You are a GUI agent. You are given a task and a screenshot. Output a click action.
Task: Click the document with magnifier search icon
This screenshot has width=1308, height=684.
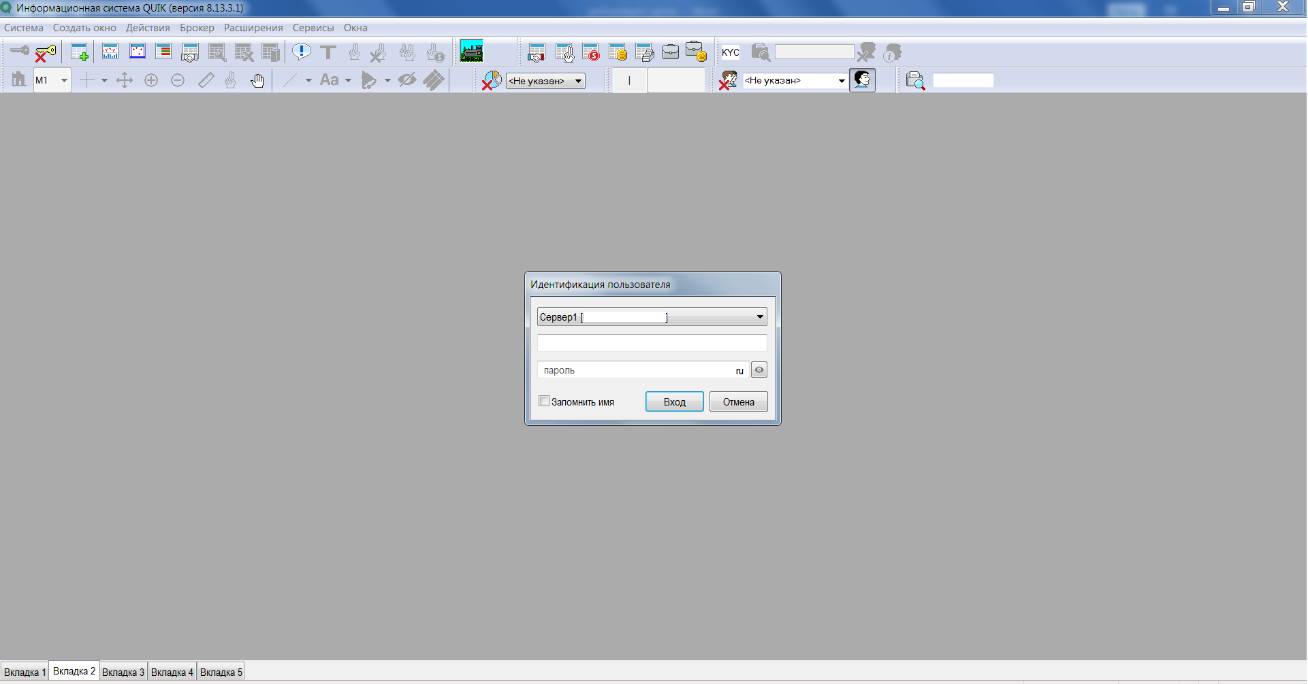coord(915,81)
